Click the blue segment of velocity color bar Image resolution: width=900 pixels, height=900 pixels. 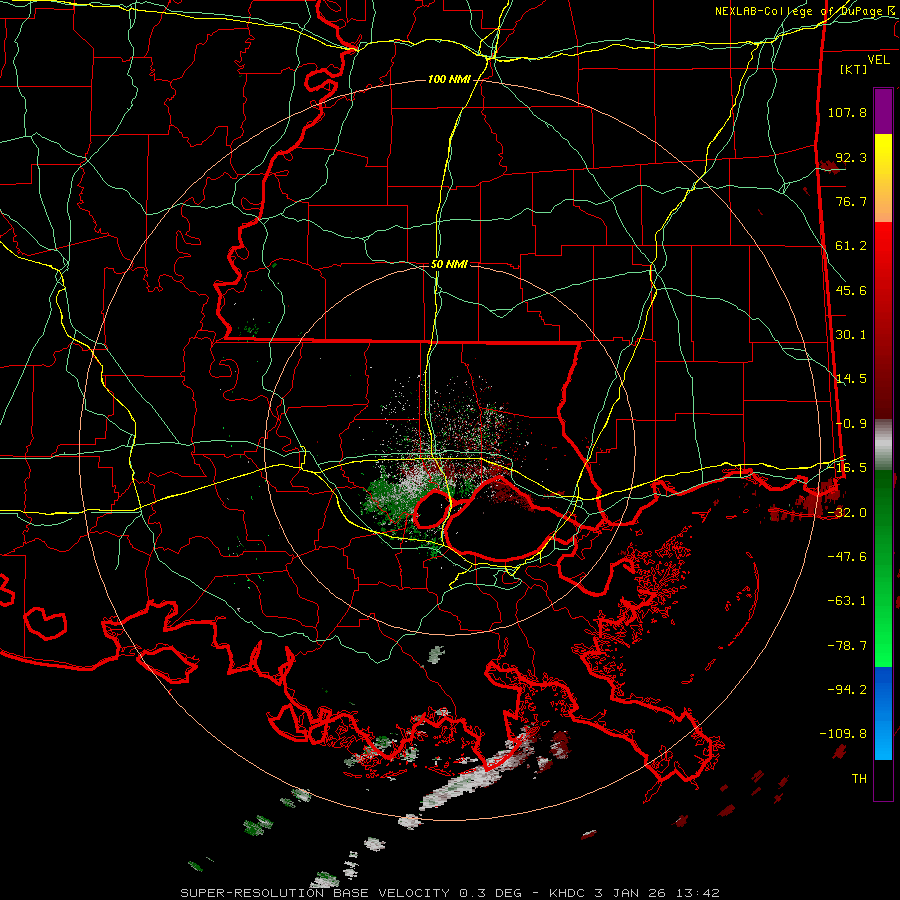[x=883, y=713]
